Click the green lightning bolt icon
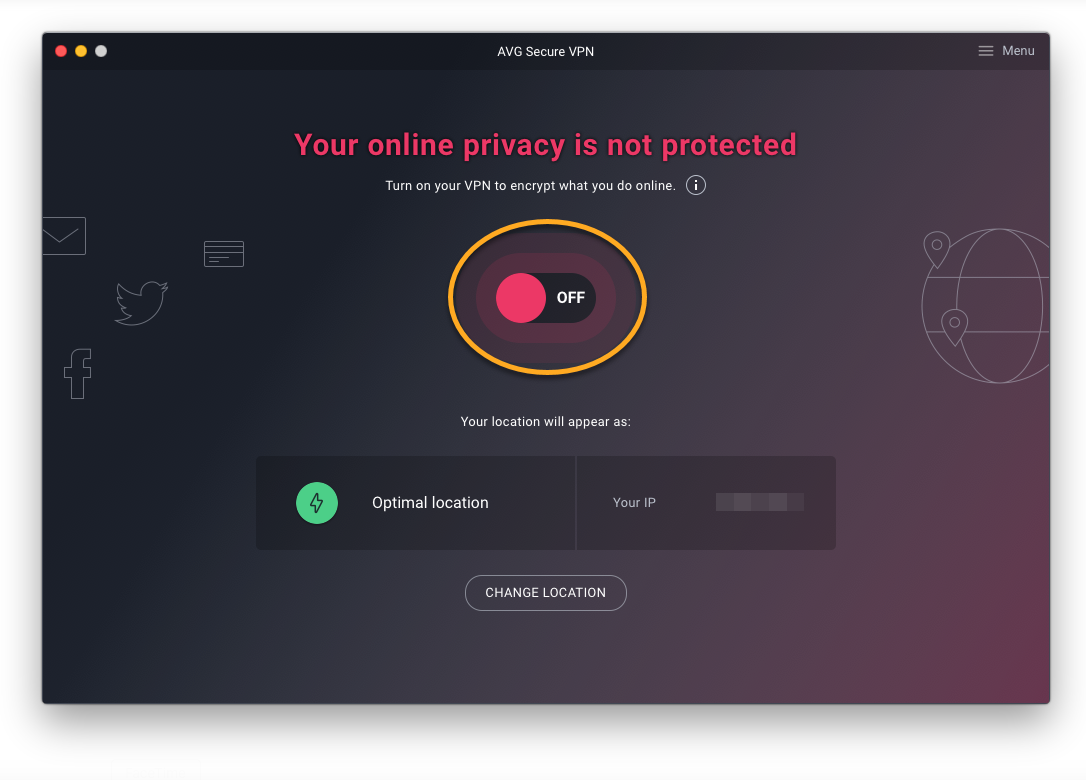The height and width of the screenshot is (780, 1086). [317, 503]
